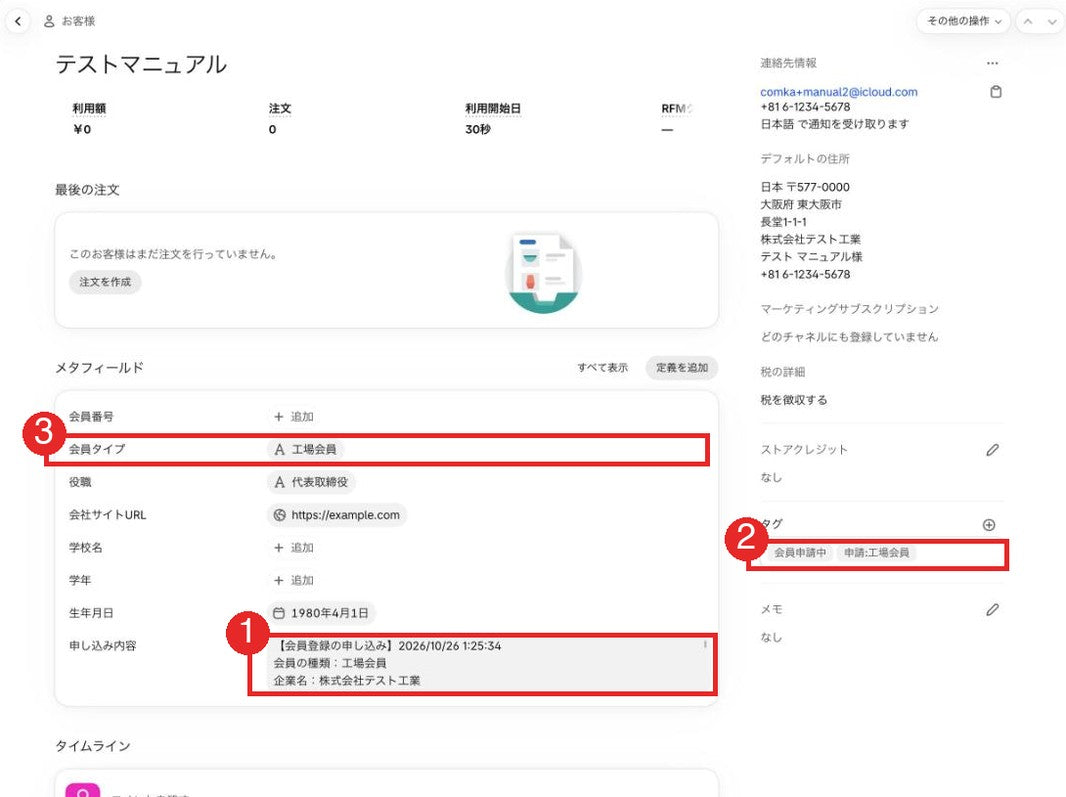Add a value for 会員番号
The image size is (1066, 797).
click(x=294, y=416)
